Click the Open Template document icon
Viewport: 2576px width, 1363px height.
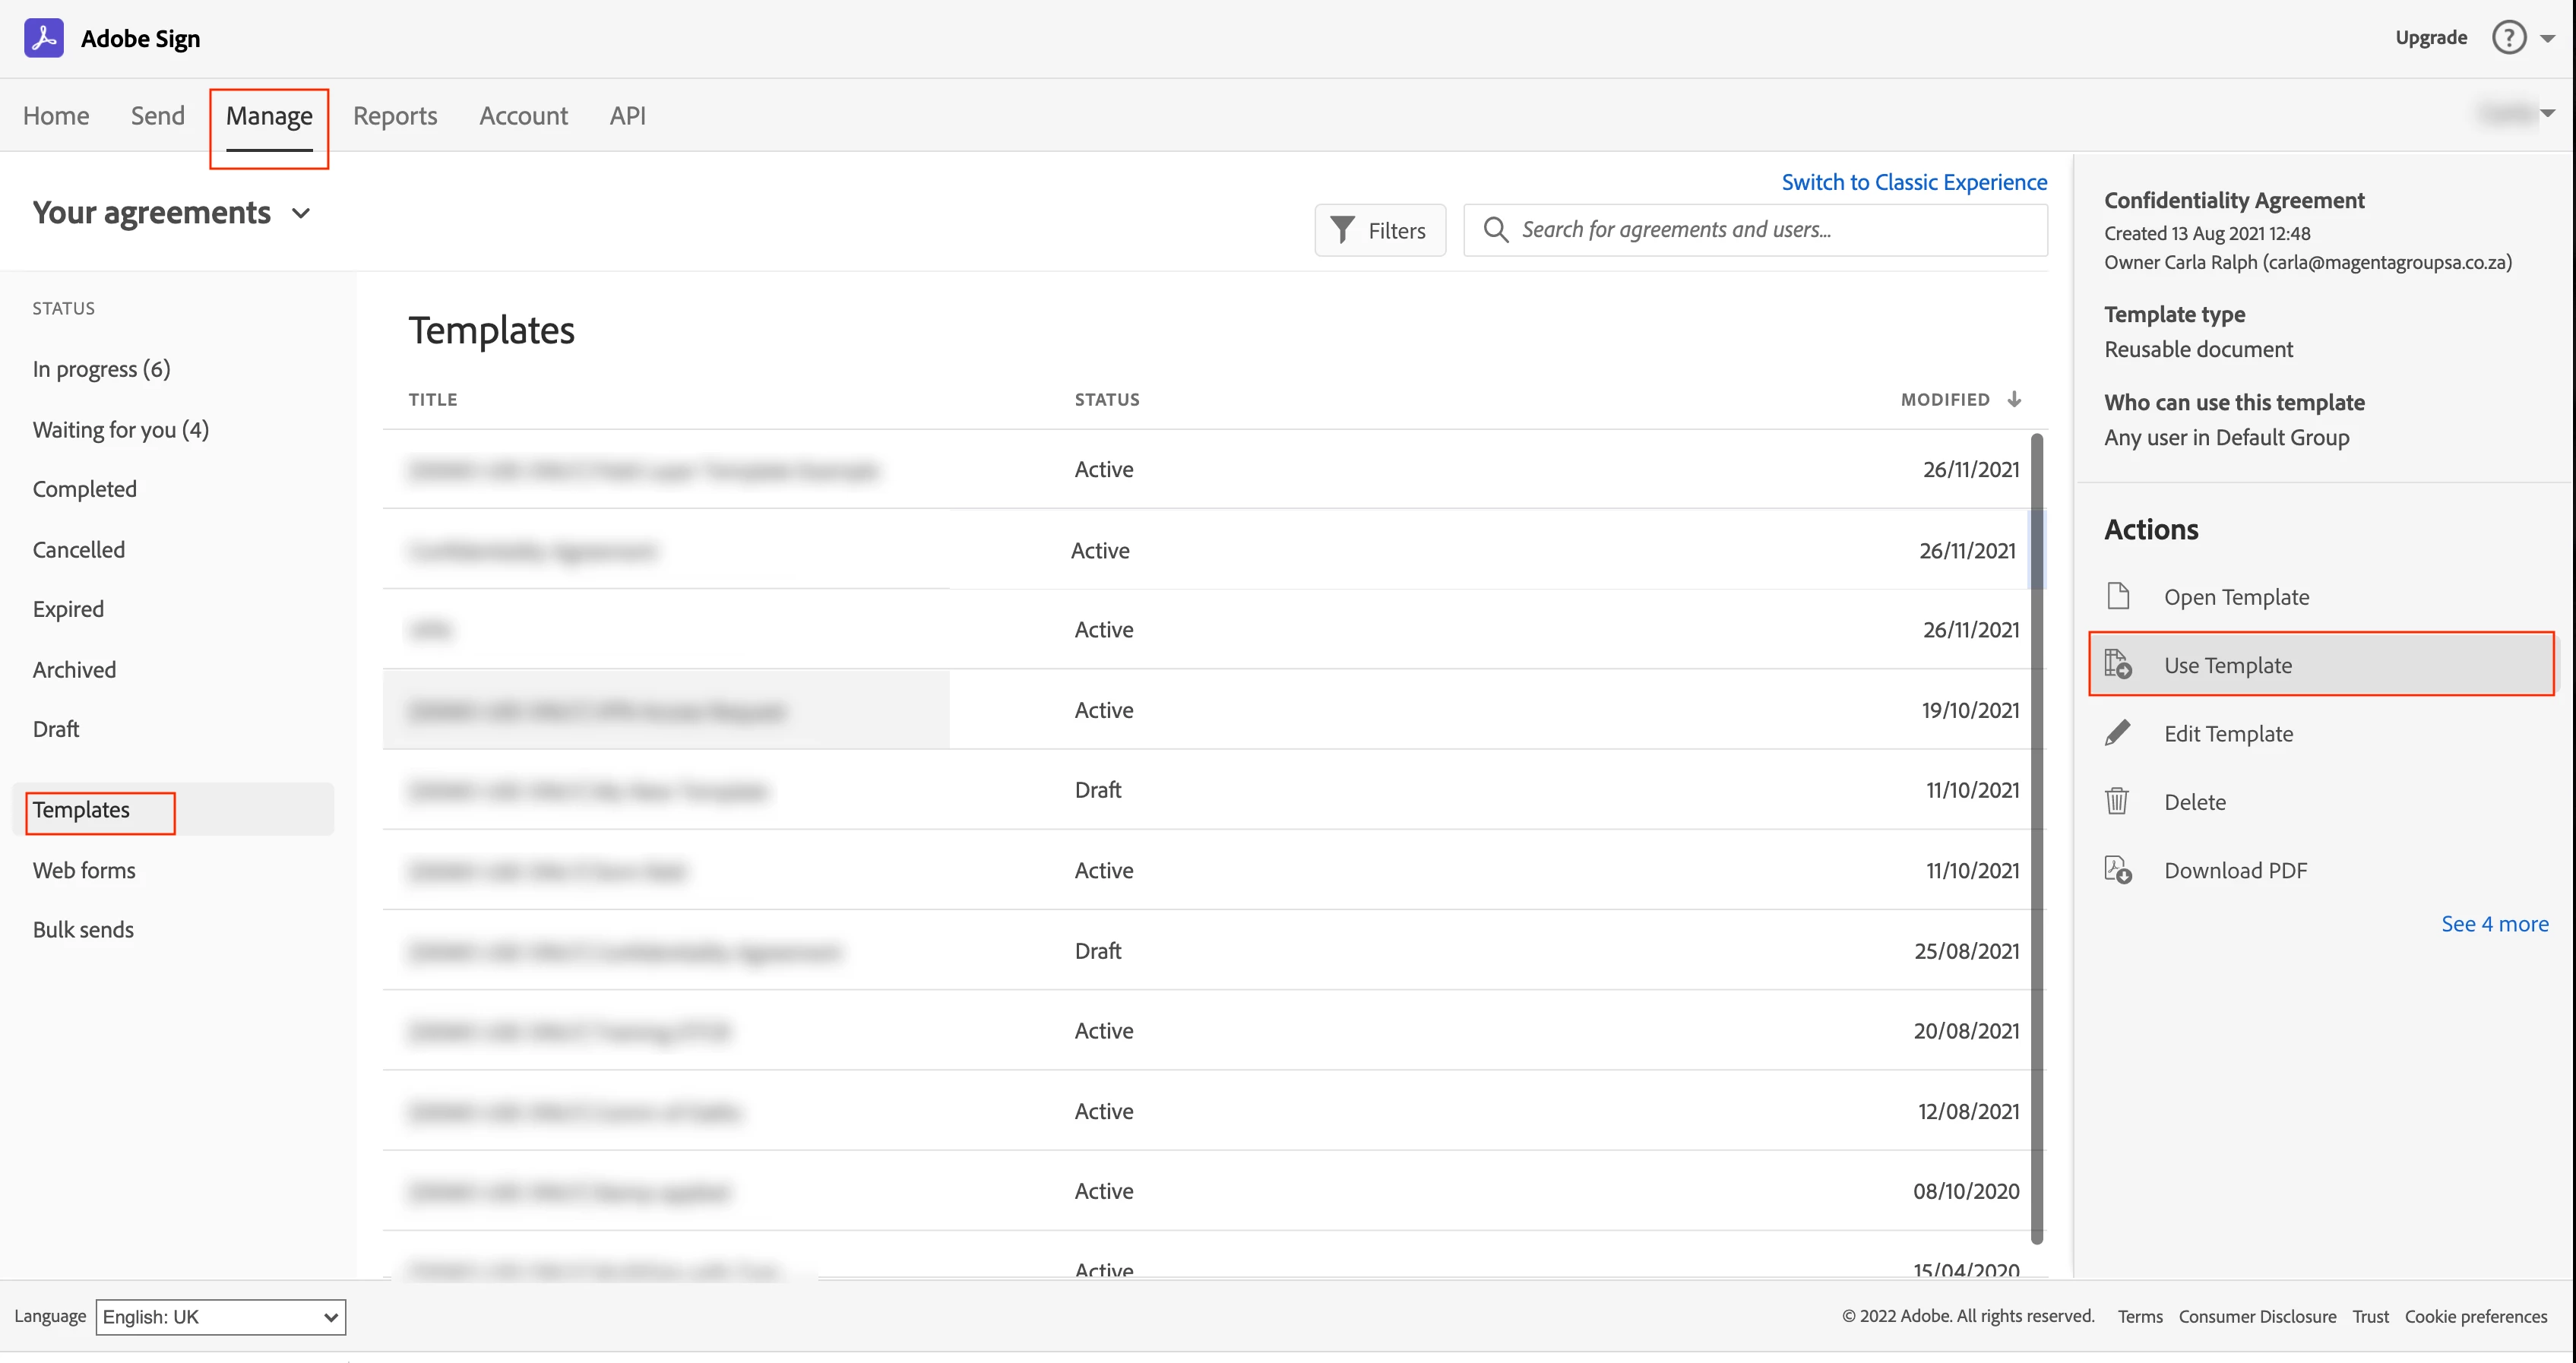pyautogui.click(x=2118, y=596)
